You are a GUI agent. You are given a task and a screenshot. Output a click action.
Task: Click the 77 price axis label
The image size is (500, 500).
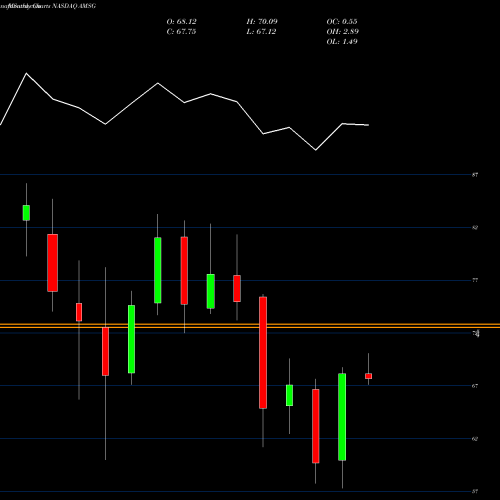(475, 280)
